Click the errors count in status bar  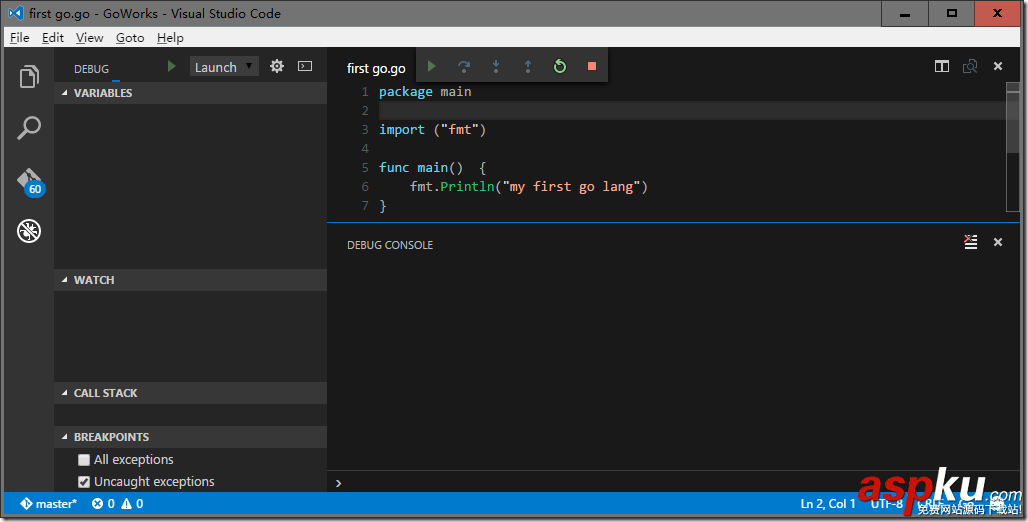[103, 504]
